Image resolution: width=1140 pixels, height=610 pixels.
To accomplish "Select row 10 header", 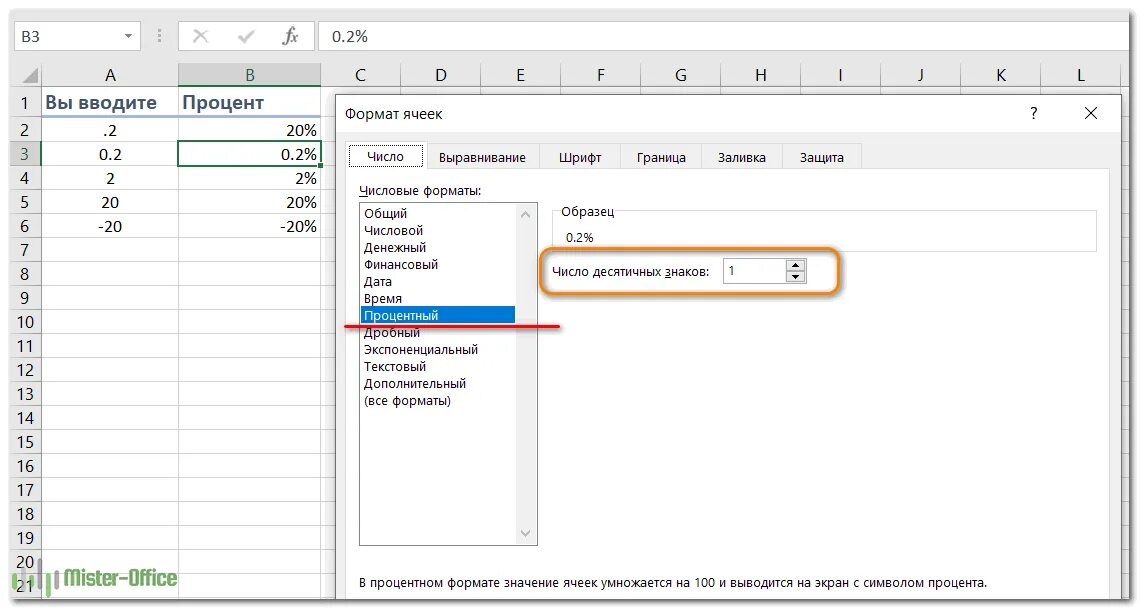I will (x=25, y=322).
